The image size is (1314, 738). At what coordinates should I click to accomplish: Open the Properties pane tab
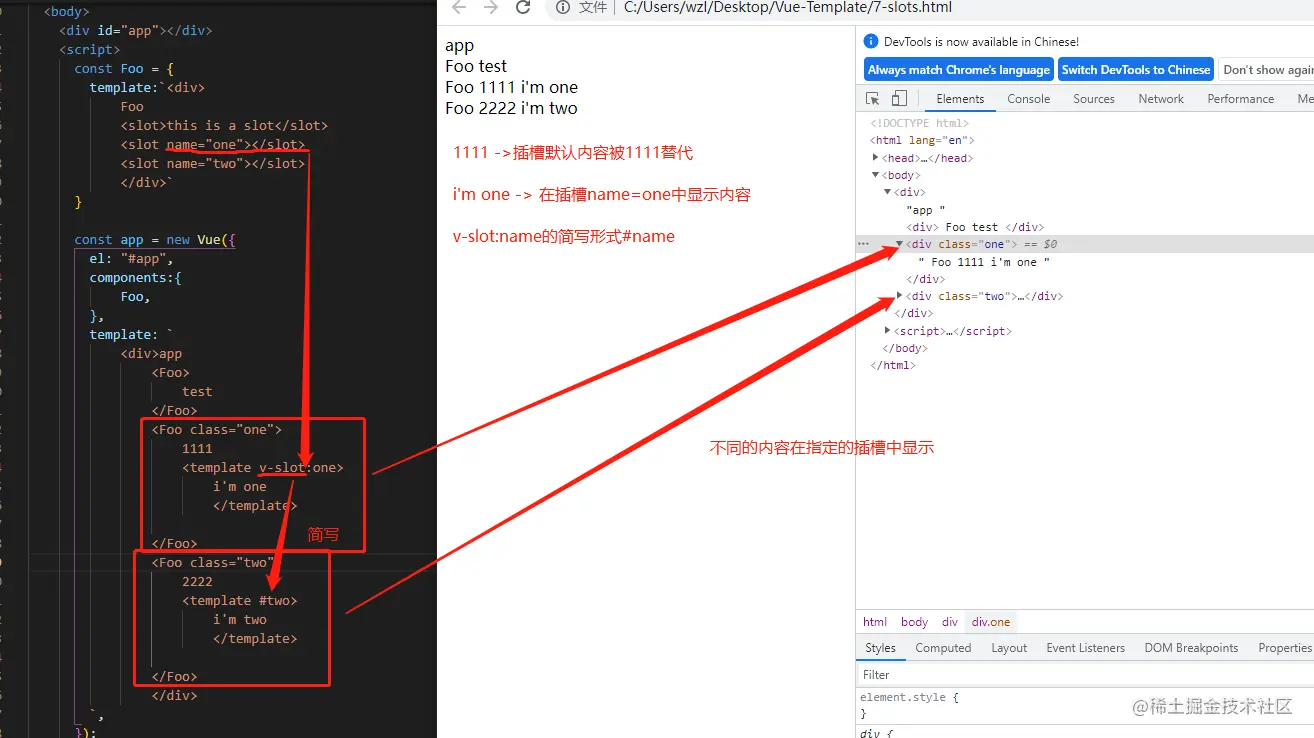pos(1285,648)
